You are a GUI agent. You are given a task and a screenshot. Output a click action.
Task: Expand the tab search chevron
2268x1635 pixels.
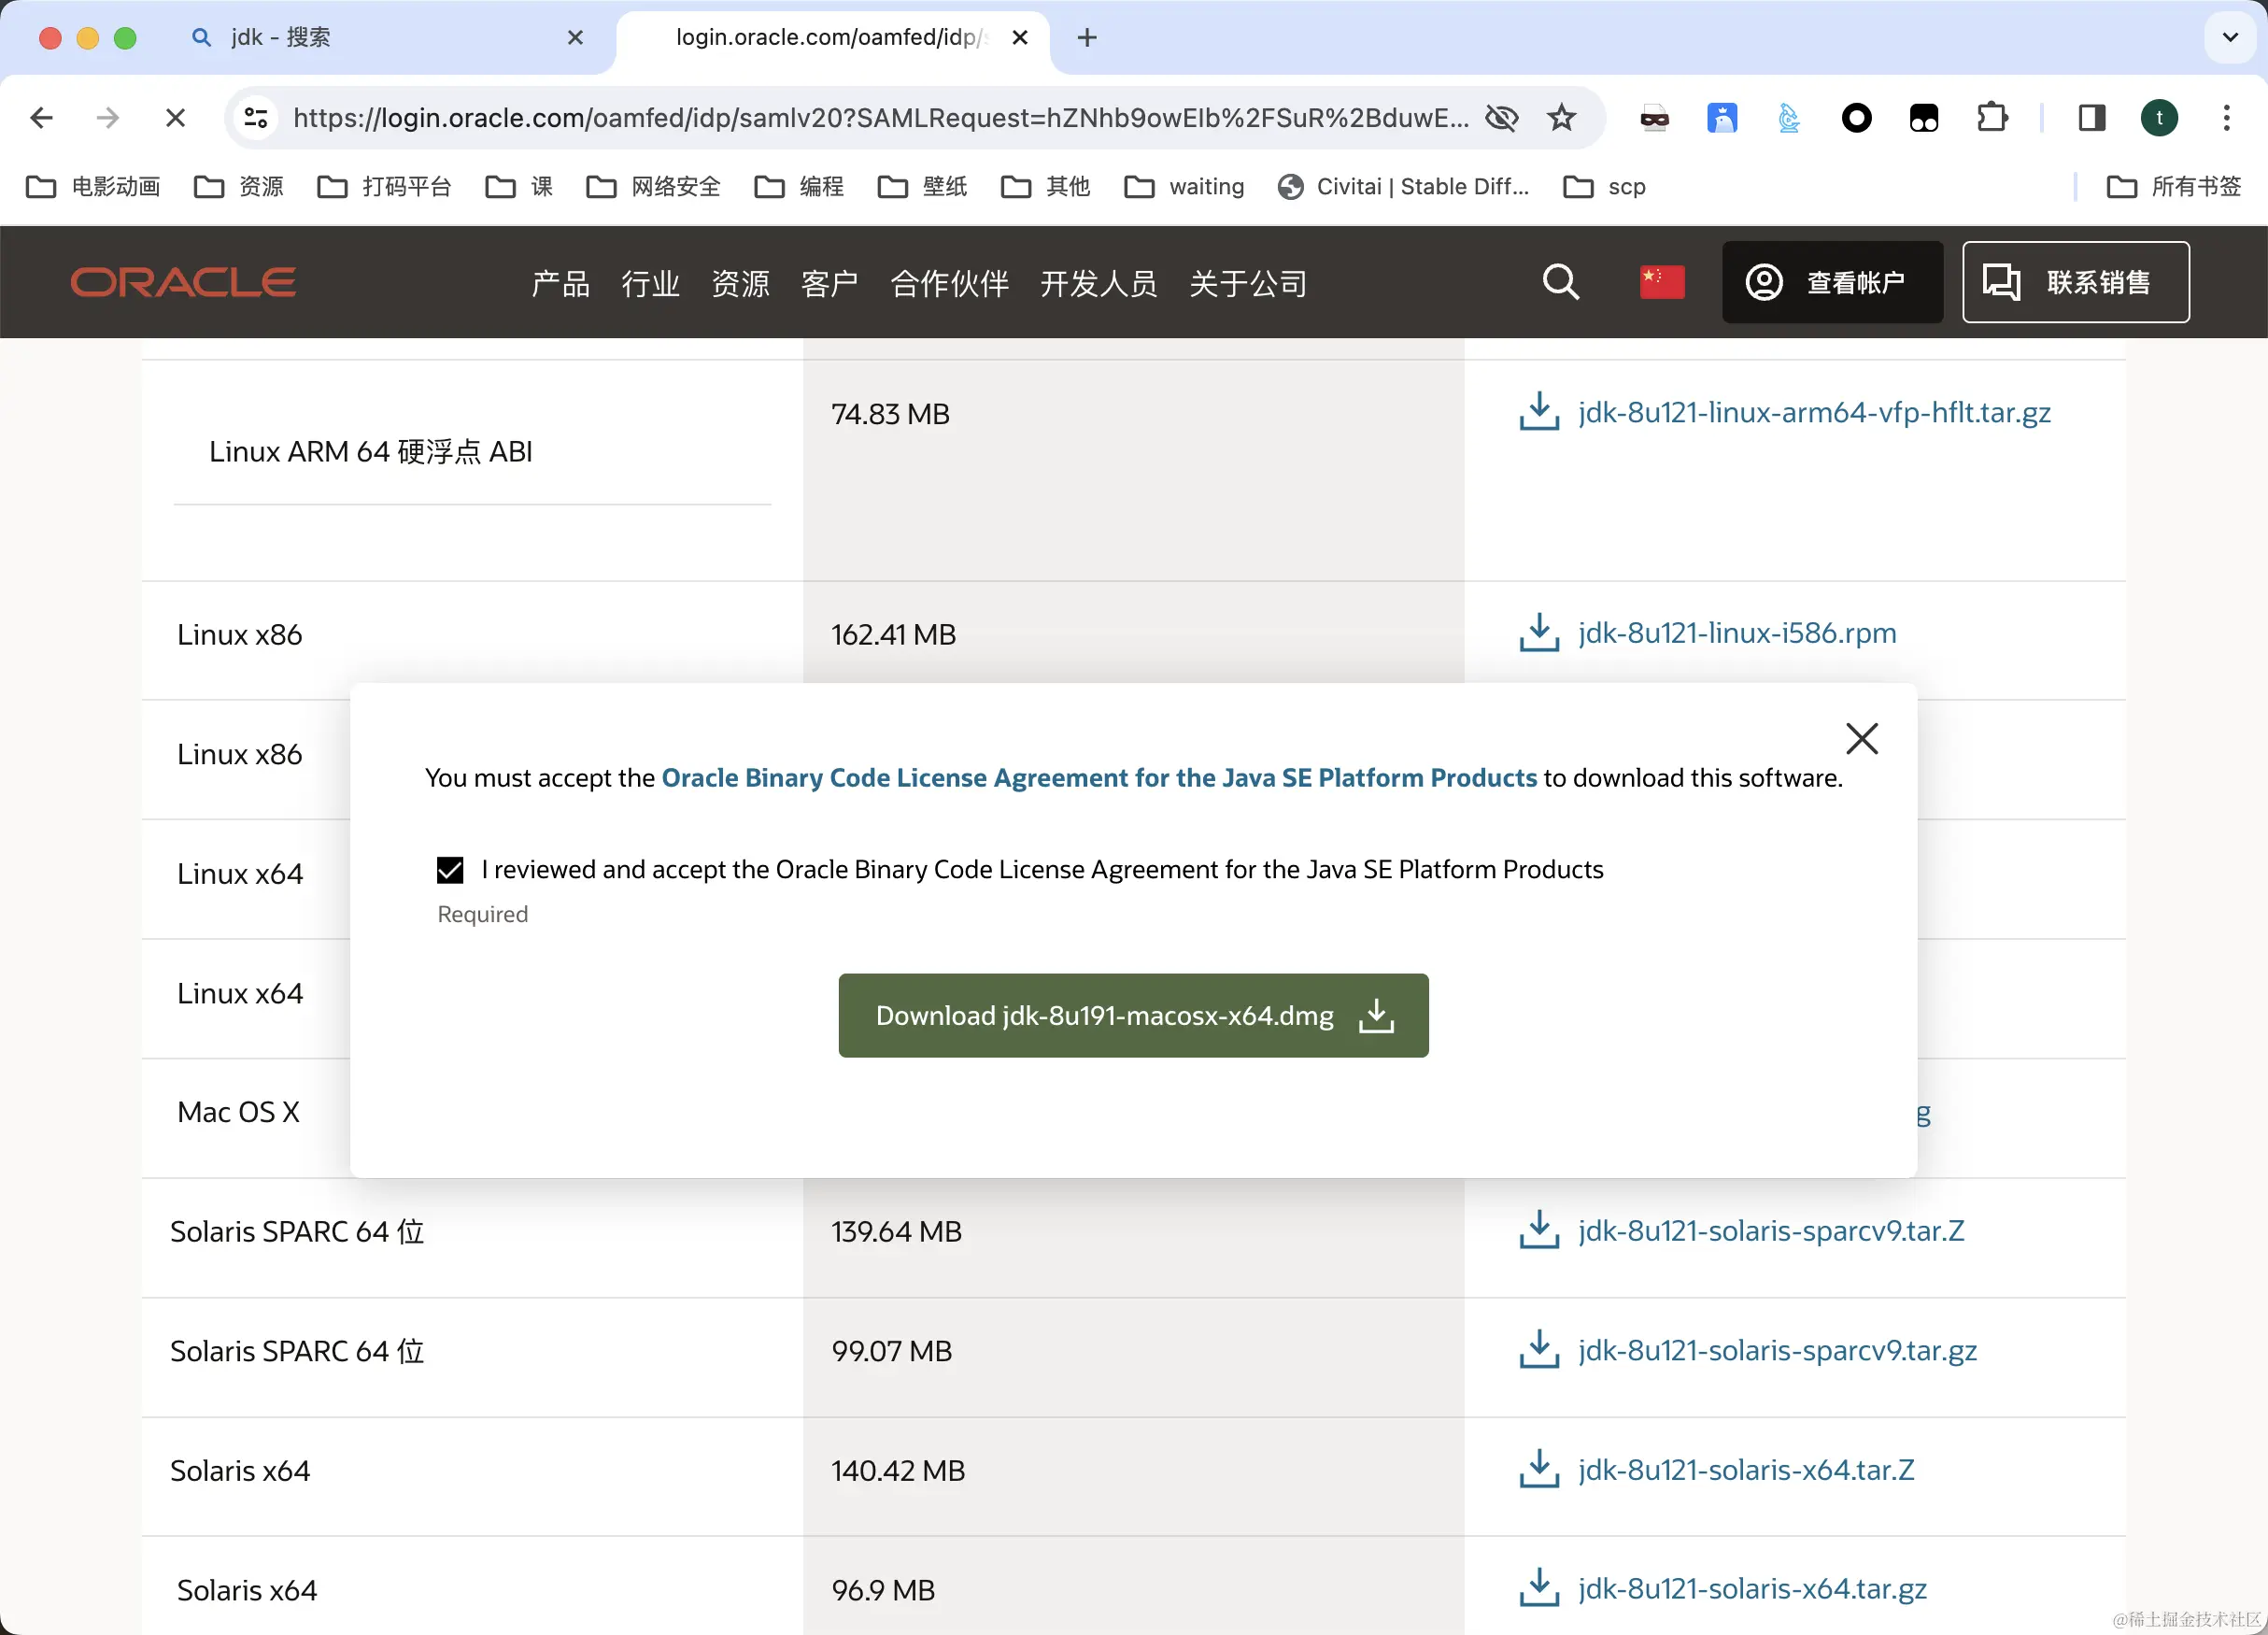click(x=2230, y=37)
